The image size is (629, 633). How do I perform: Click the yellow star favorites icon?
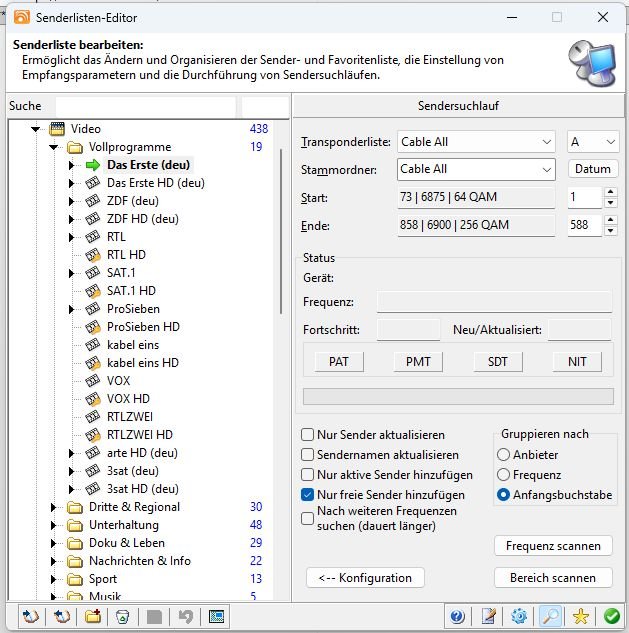click(x=581, y=616)
